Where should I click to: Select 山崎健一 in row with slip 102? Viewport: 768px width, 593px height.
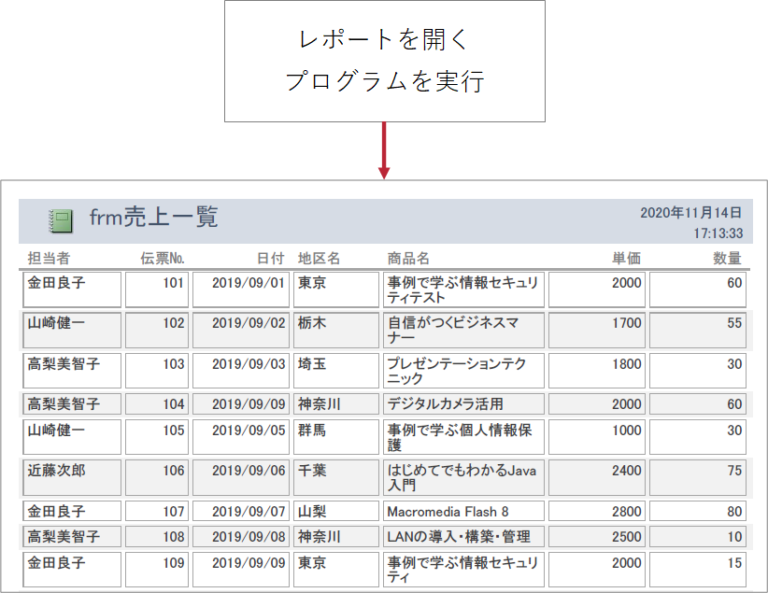point(72,330)
